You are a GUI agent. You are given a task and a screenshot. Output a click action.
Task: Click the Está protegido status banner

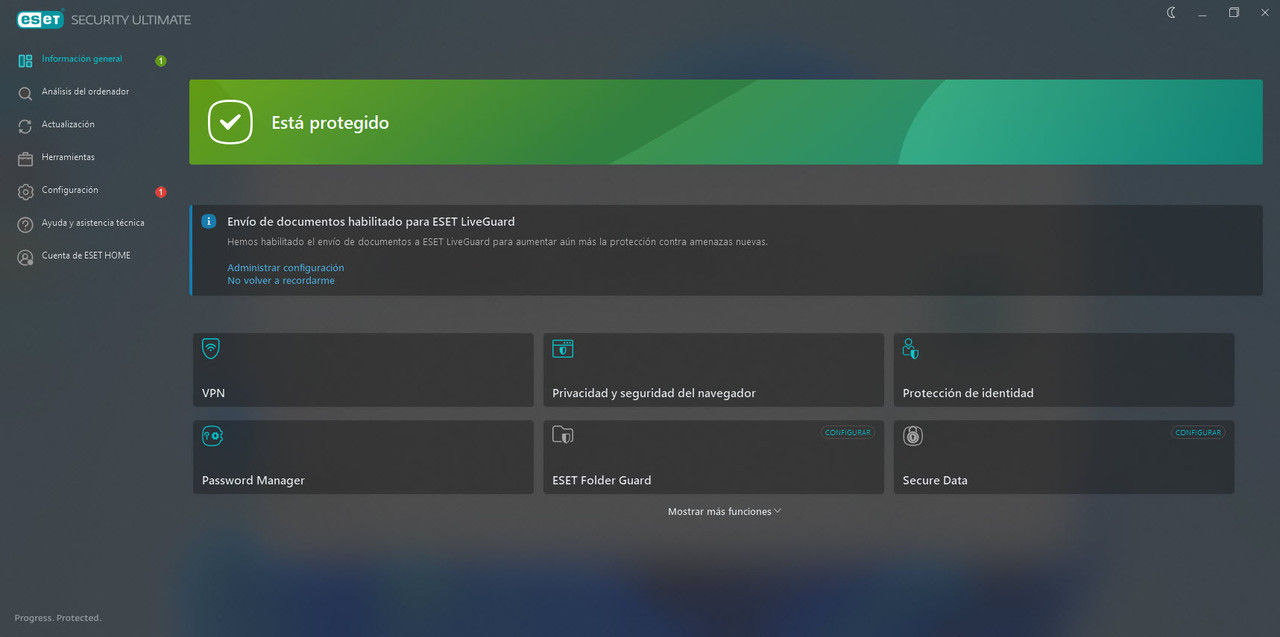(725, 122)
